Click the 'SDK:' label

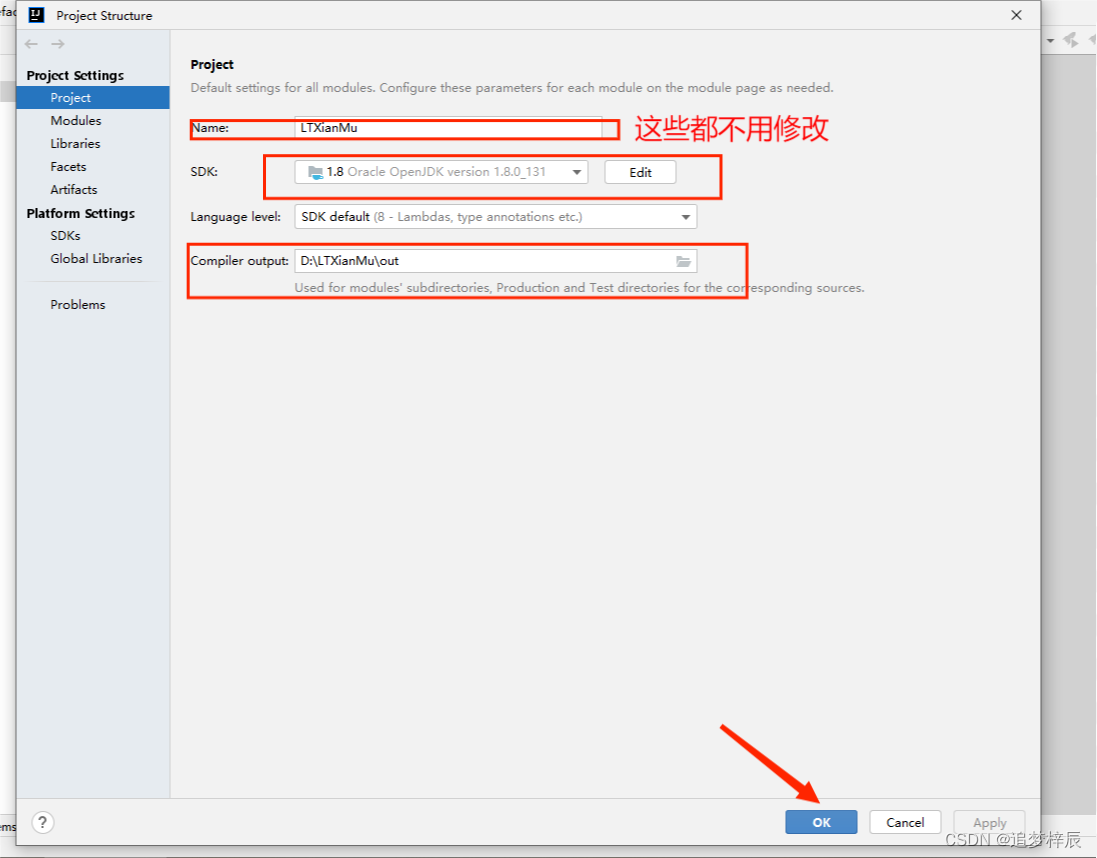point(204,171)
